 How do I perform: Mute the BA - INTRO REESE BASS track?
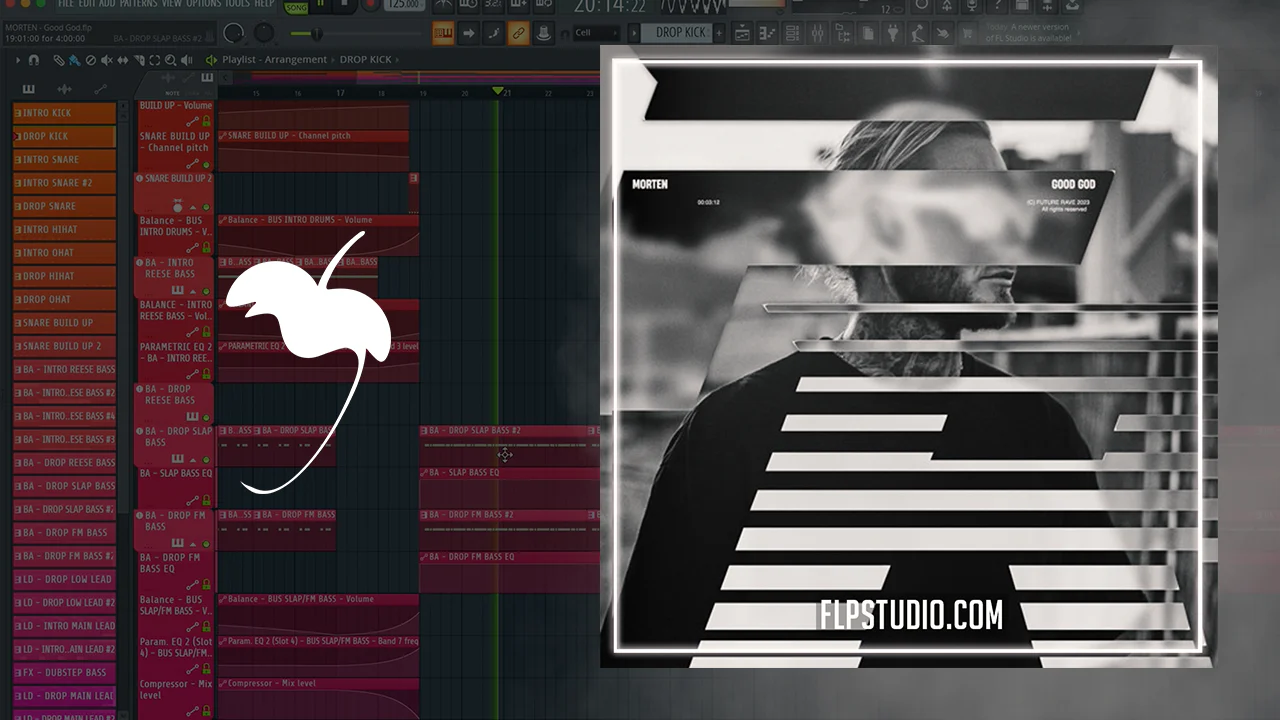(x=207, y=291)
